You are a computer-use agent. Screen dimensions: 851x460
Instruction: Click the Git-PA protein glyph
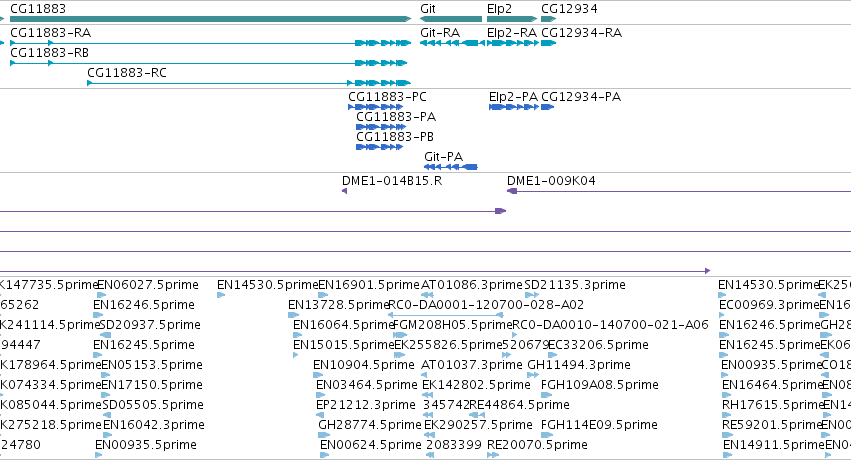pyautogui.click(x=450, y=167)
